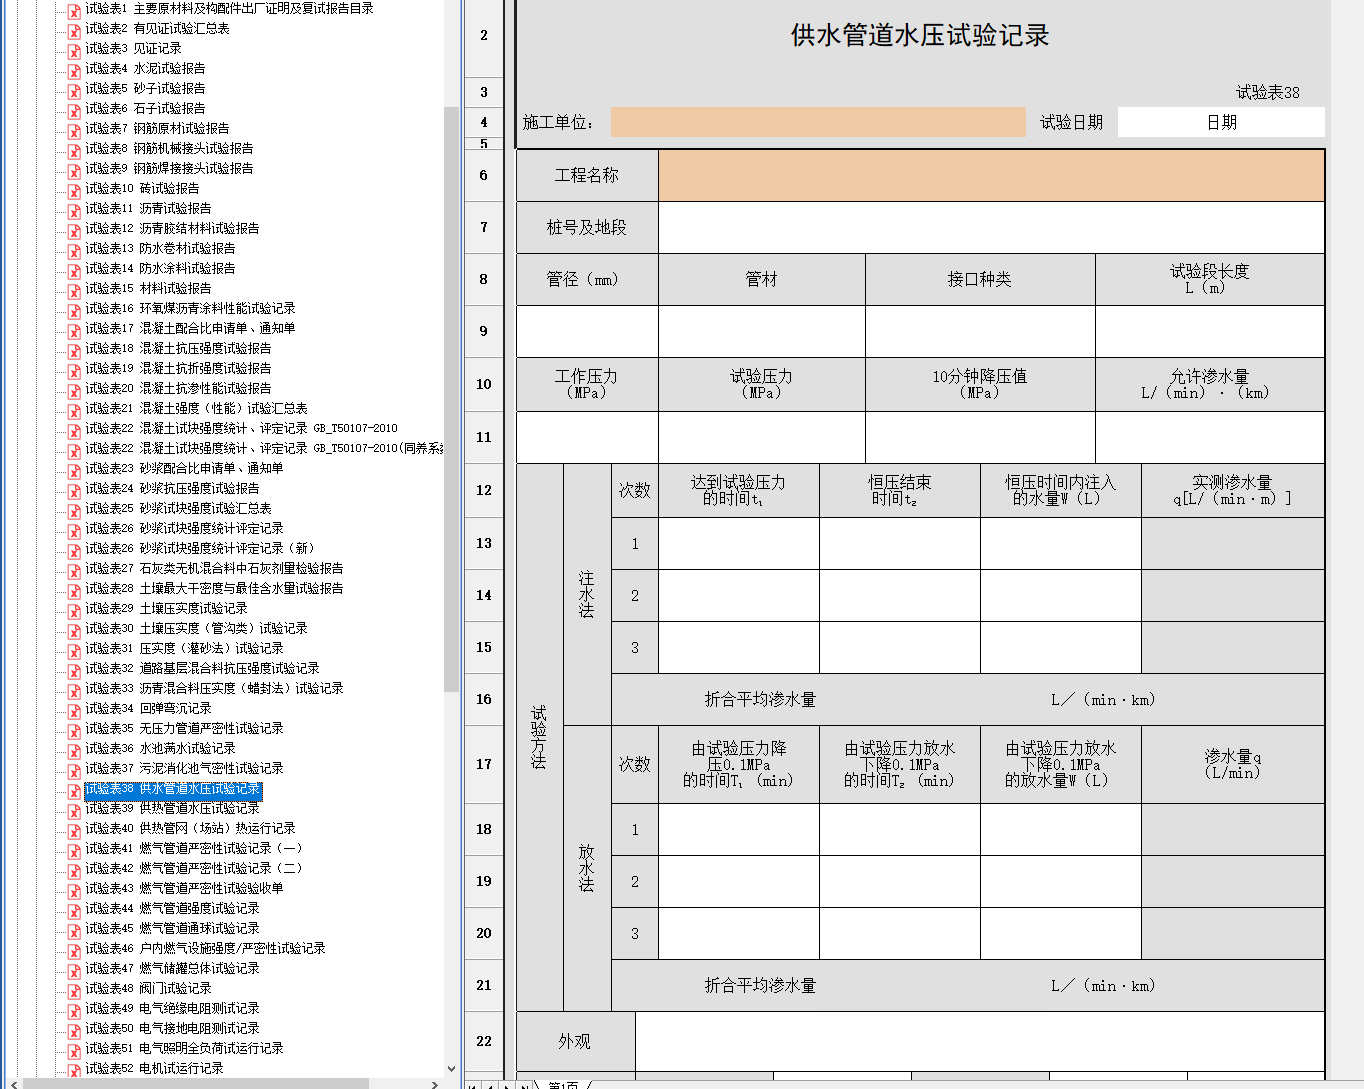Click the icon beside 试验表34 回弹弯沉记录
This screenshot has height=1089, width=1364.
coord(74,710)
